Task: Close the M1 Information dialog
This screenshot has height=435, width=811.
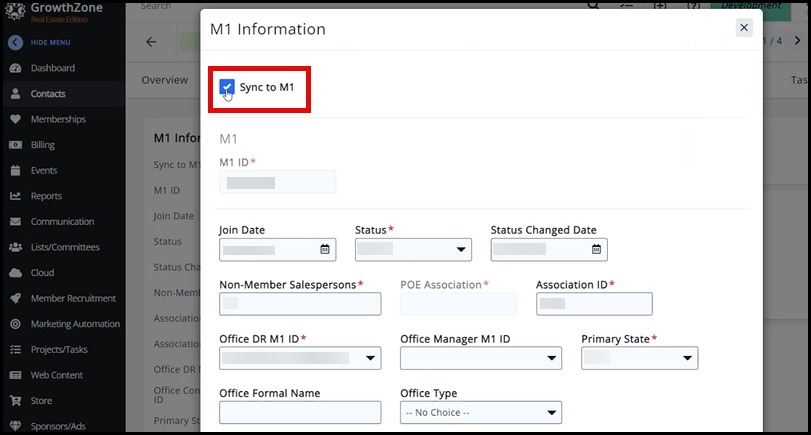Action: click(744, 28)
